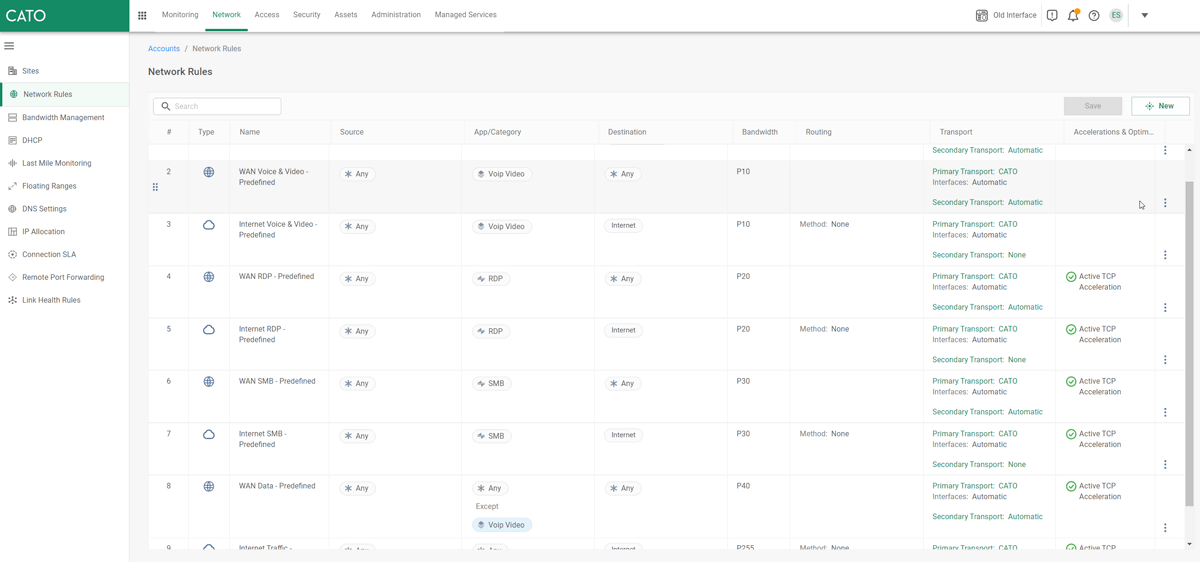Image resolution: width=1200 pixels, height=562 pixels.
Task: Expand the account dropdown arrow in header
Action: 1145,15
